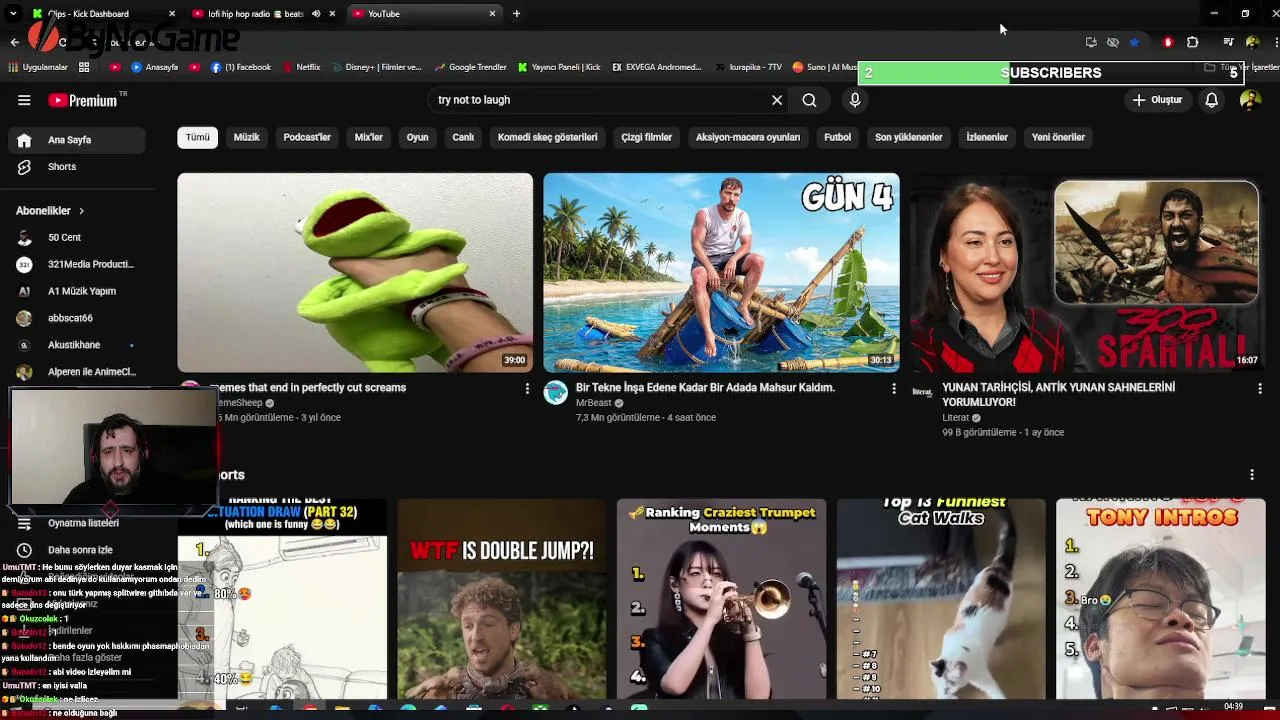Open Shorts from the sidebar

click(77, 167)
